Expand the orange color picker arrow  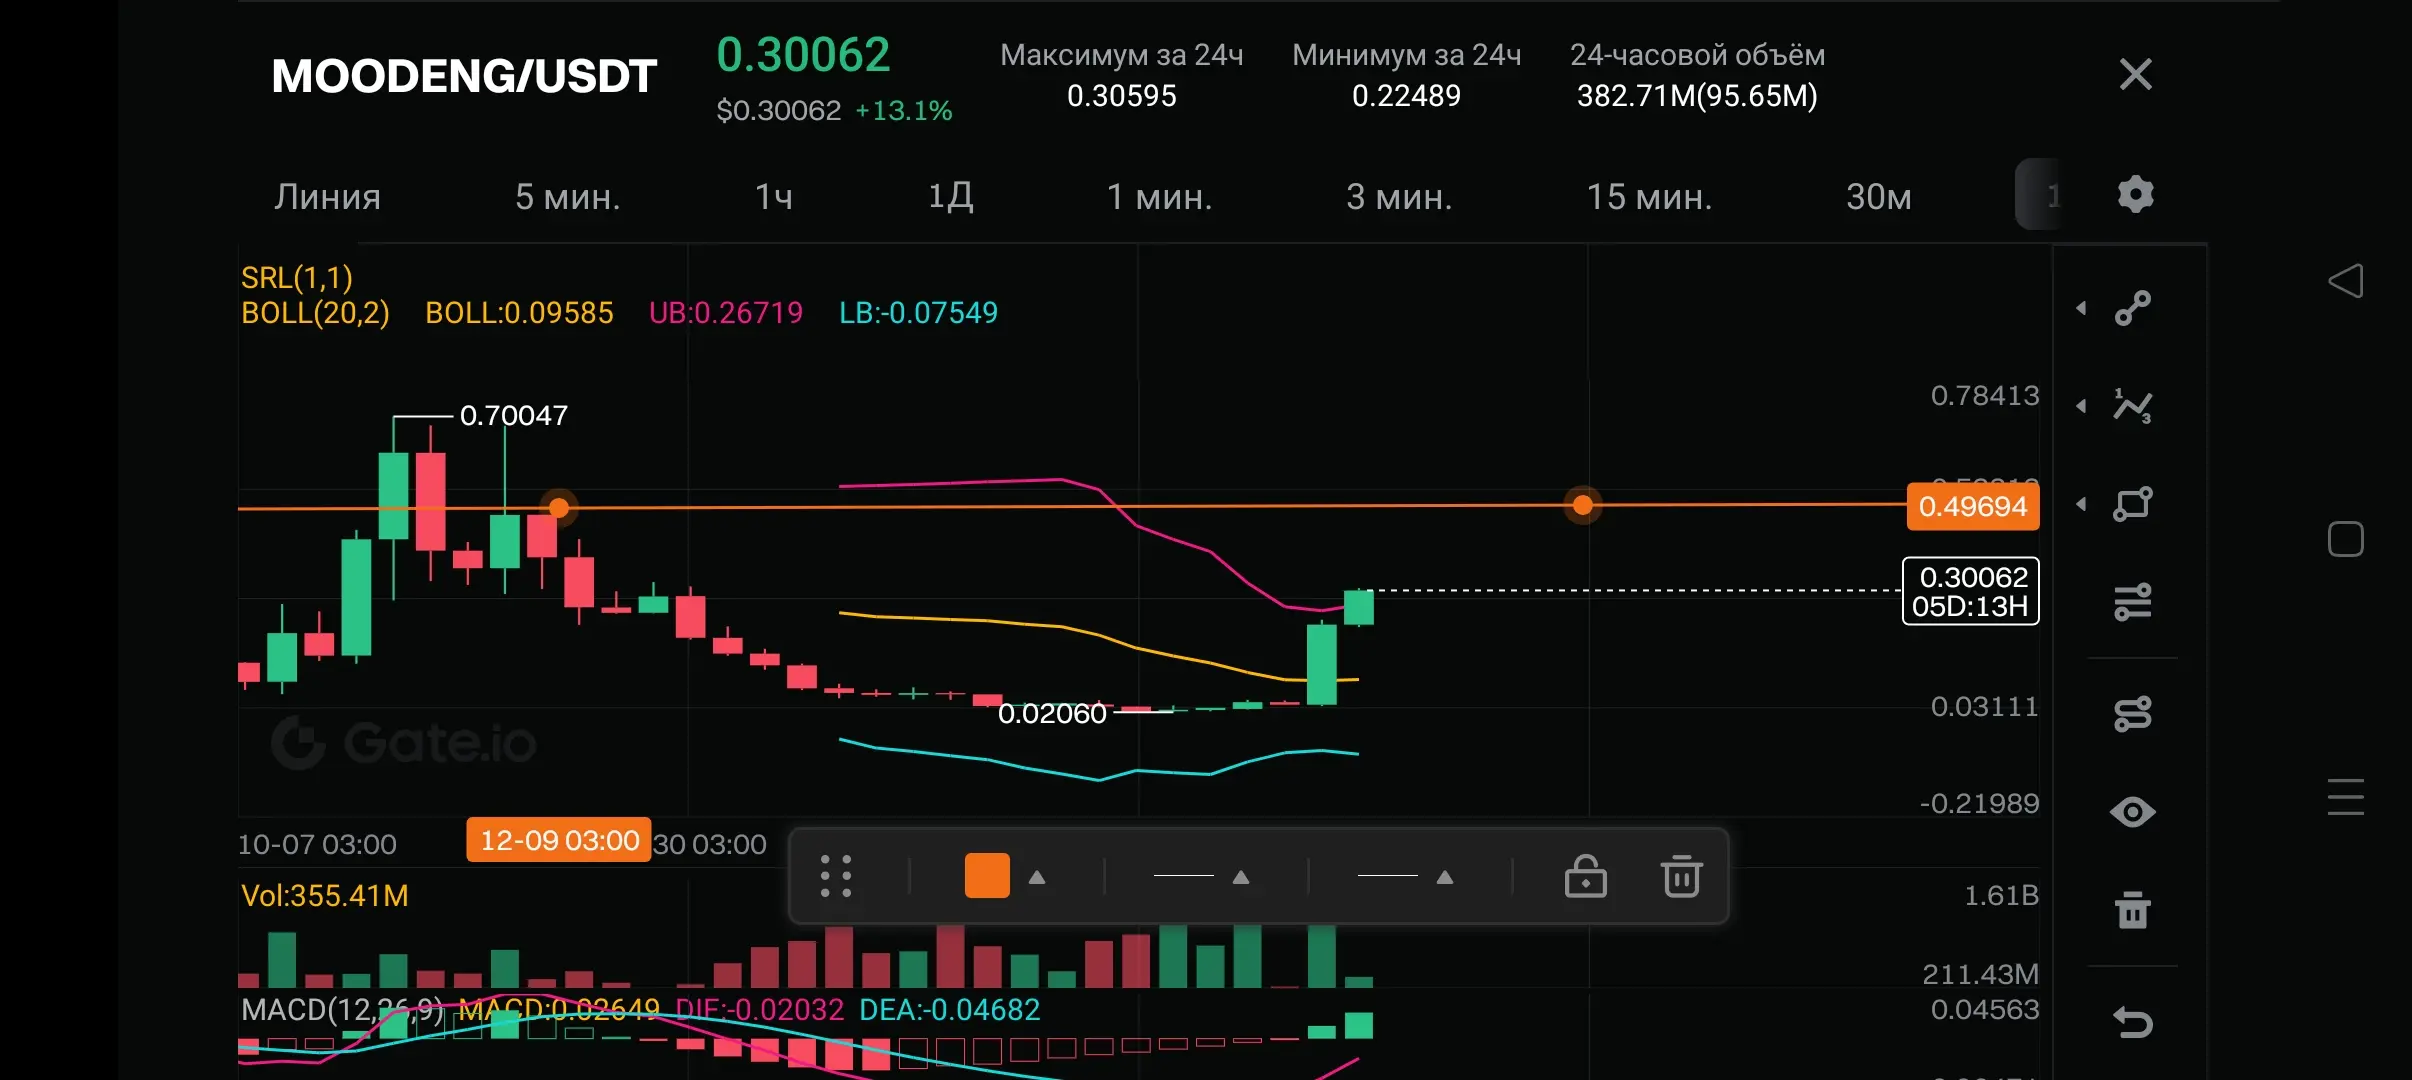pyautogui.click(x=1037, y=877)
